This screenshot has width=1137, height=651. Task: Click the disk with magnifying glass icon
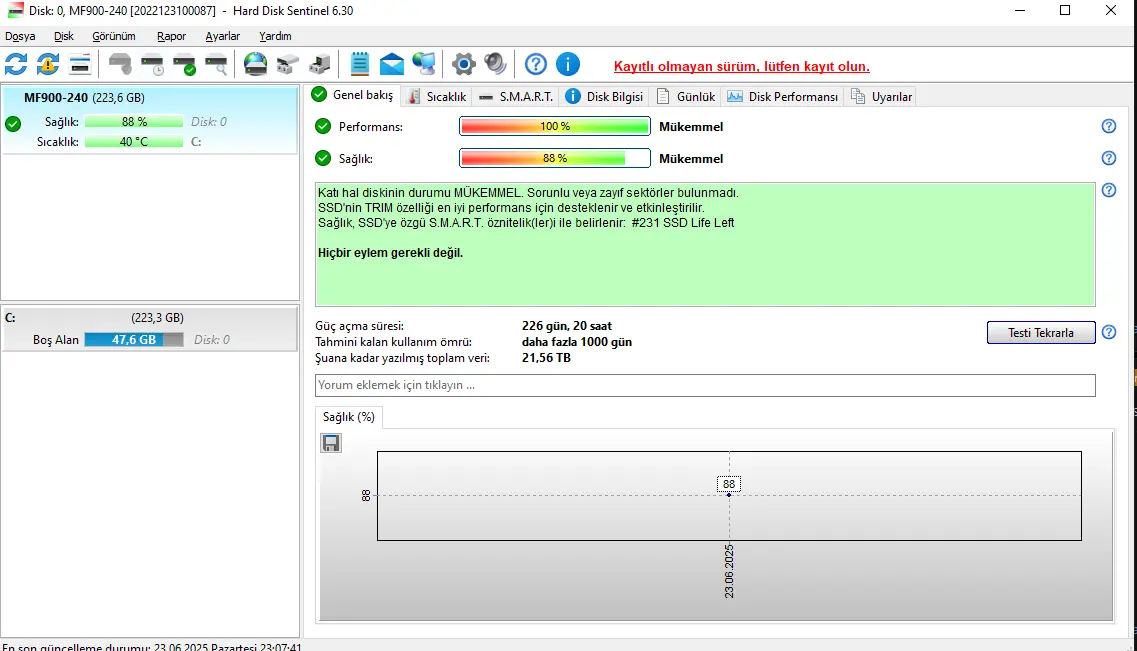coord(216,65)
